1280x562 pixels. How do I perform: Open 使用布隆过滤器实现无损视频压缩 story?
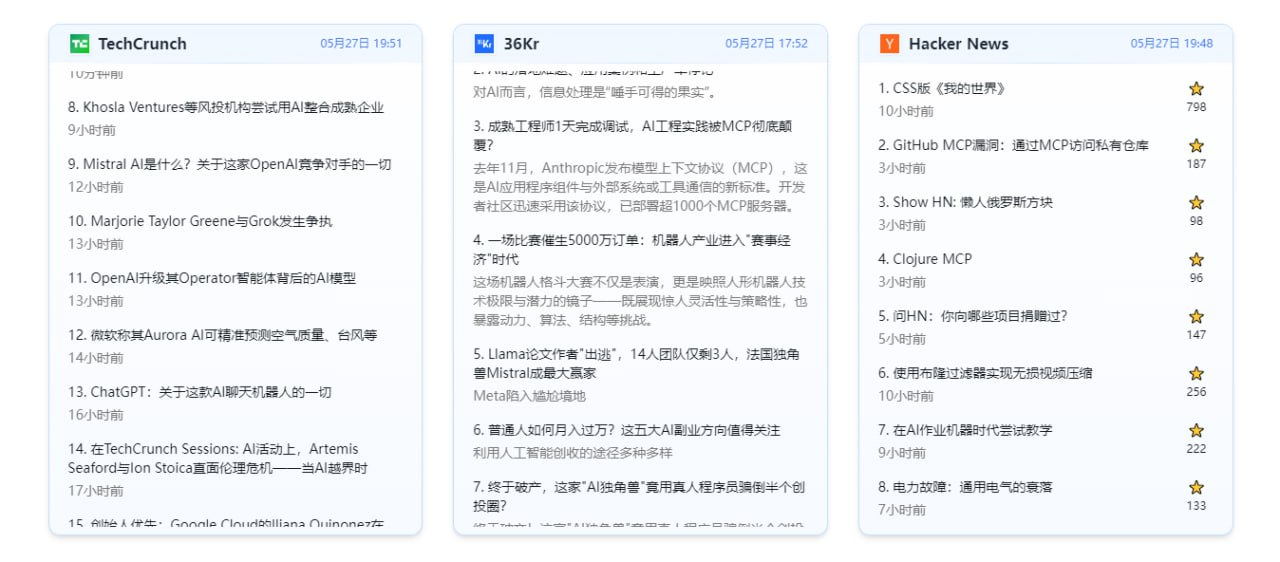pyautogui.click(x=985, y=373)
